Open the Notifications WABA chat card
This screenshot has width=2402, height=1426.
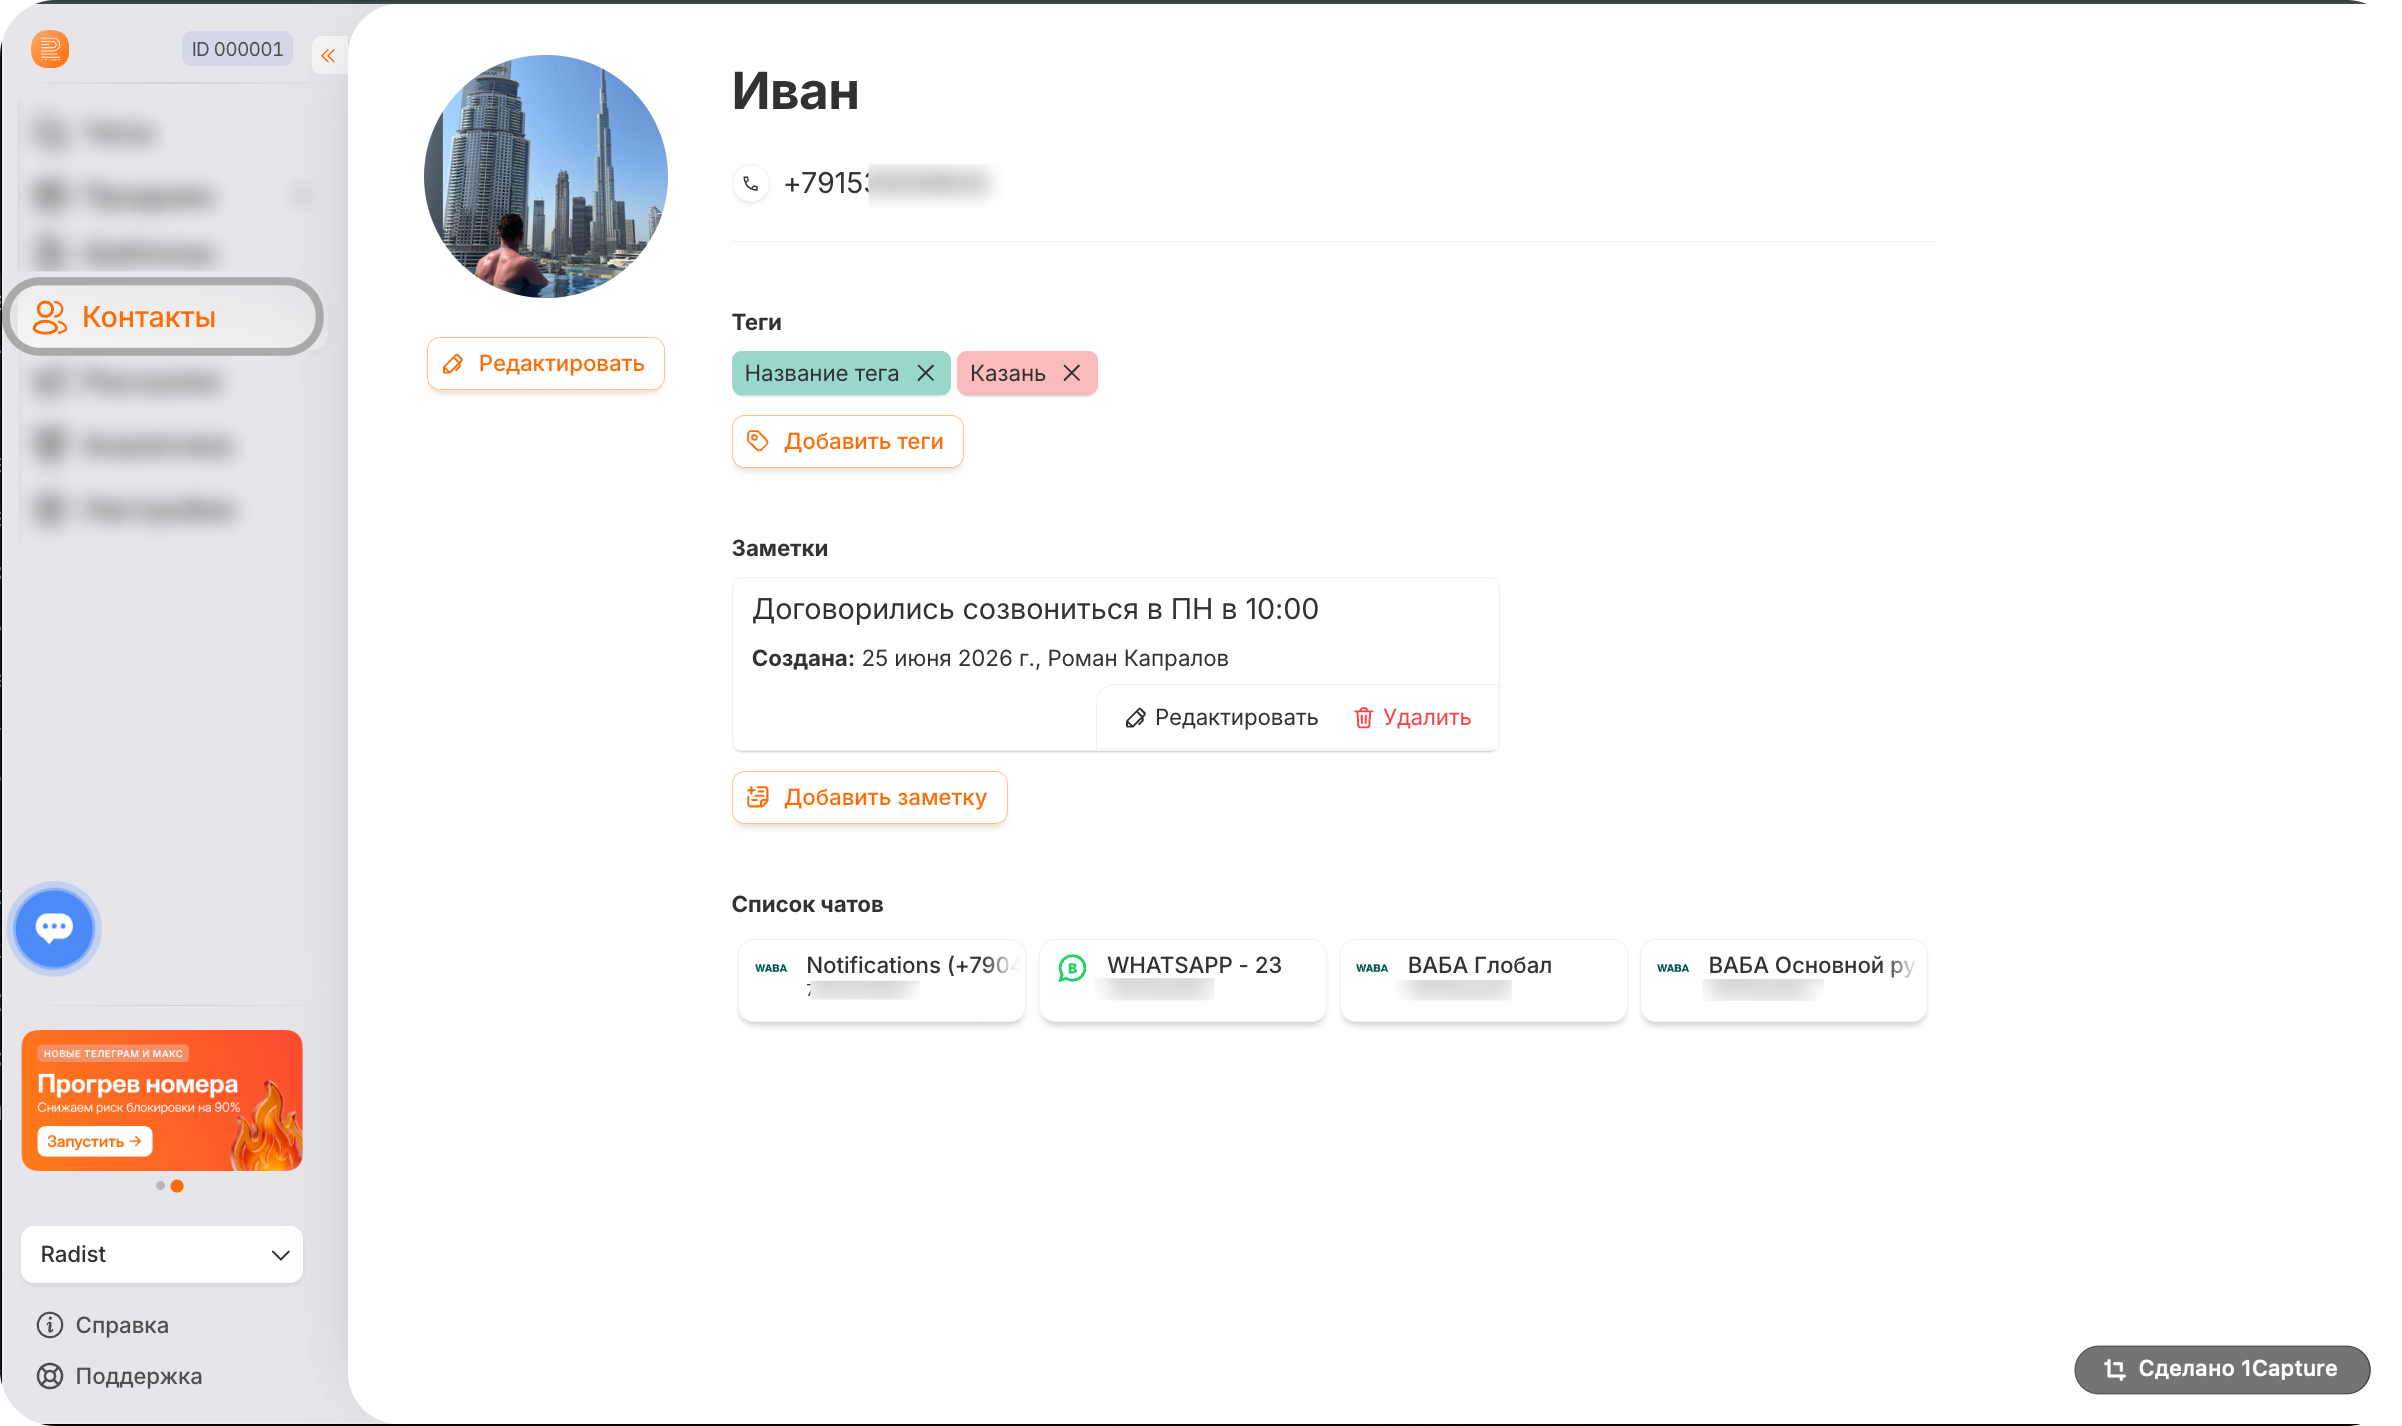[882, 980]
